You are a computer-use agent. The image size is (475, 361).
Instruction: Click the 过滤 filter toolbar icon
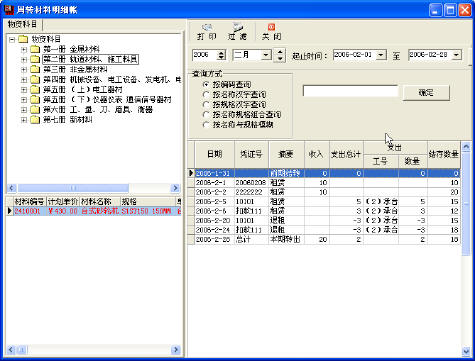[238, 28]
